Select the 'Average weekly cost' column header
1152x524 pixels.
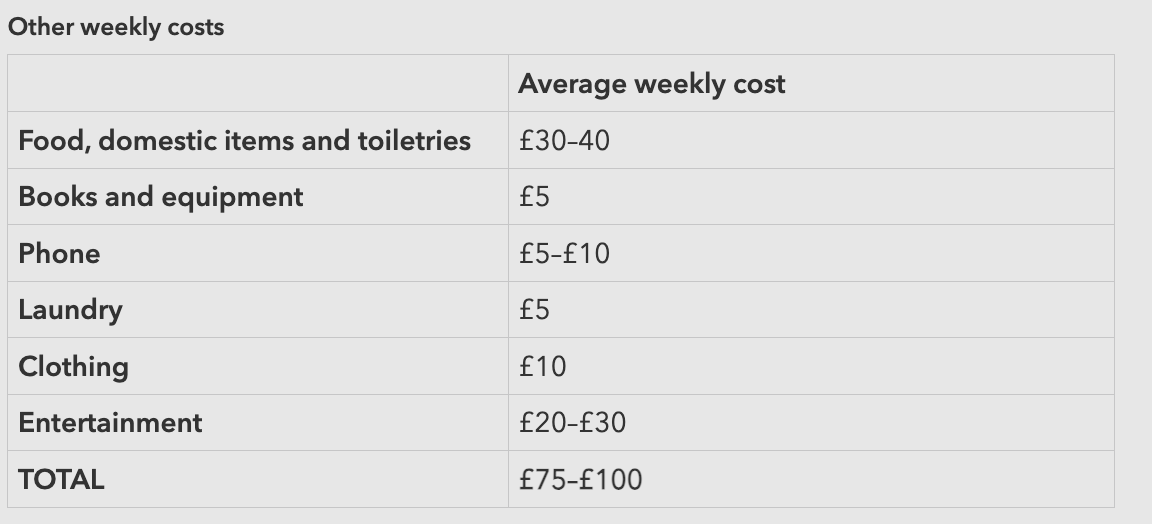pyautogui.click(x=651, y=84)
